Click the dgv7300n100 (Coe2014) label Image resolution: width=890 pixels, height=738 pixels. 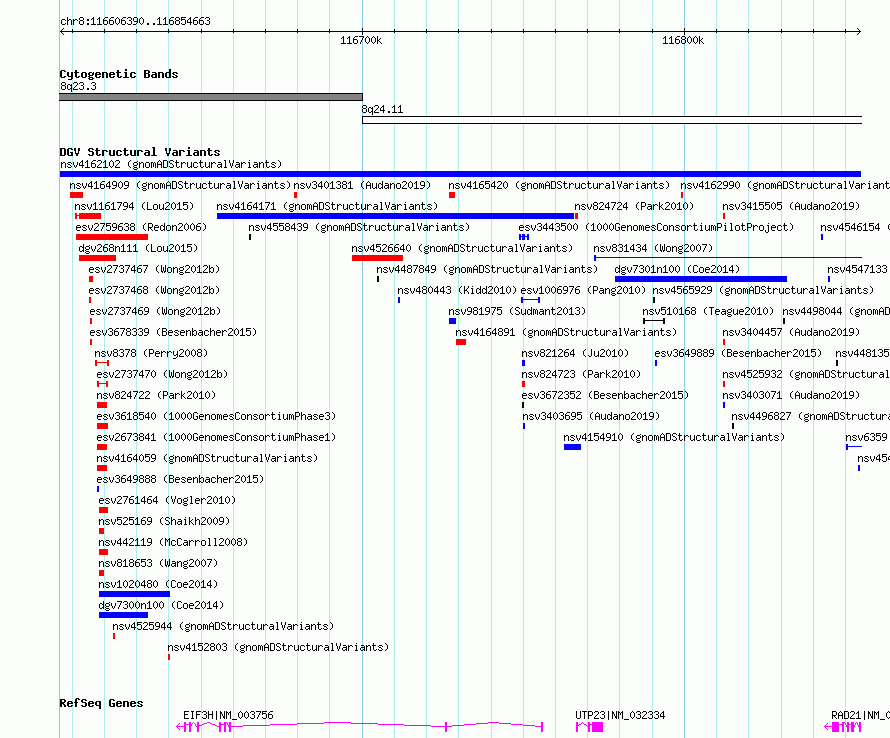[161, 605]
